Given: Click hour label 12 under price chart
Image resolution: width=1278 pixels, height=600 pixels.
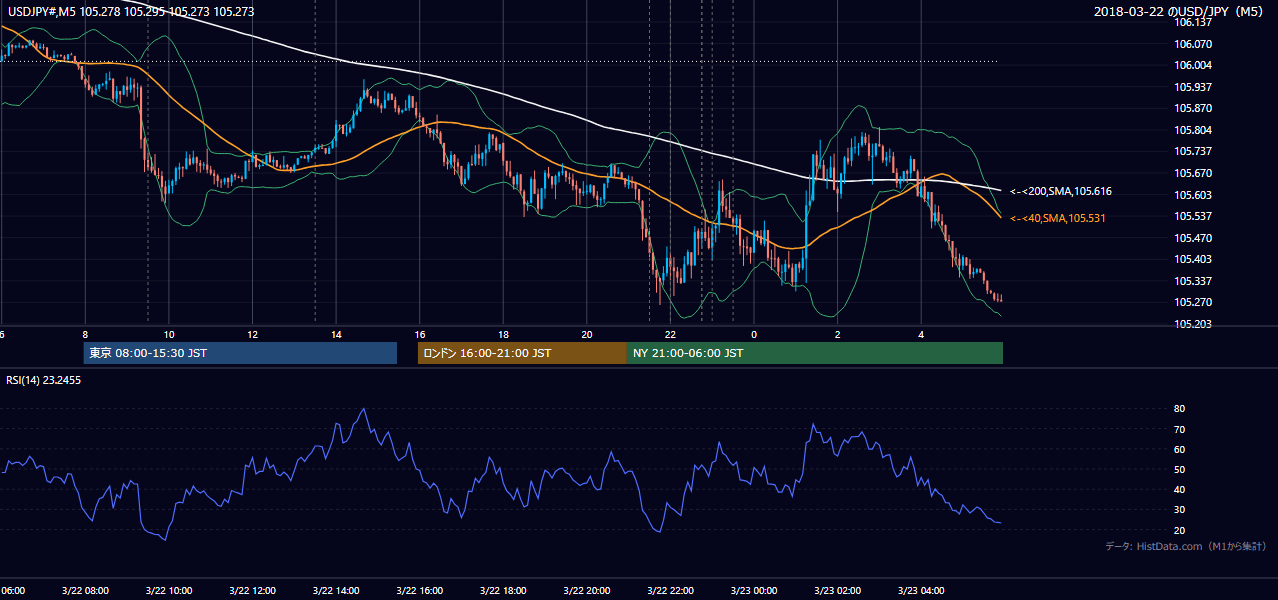Looking at the screenshot, I should click(252, 335).
